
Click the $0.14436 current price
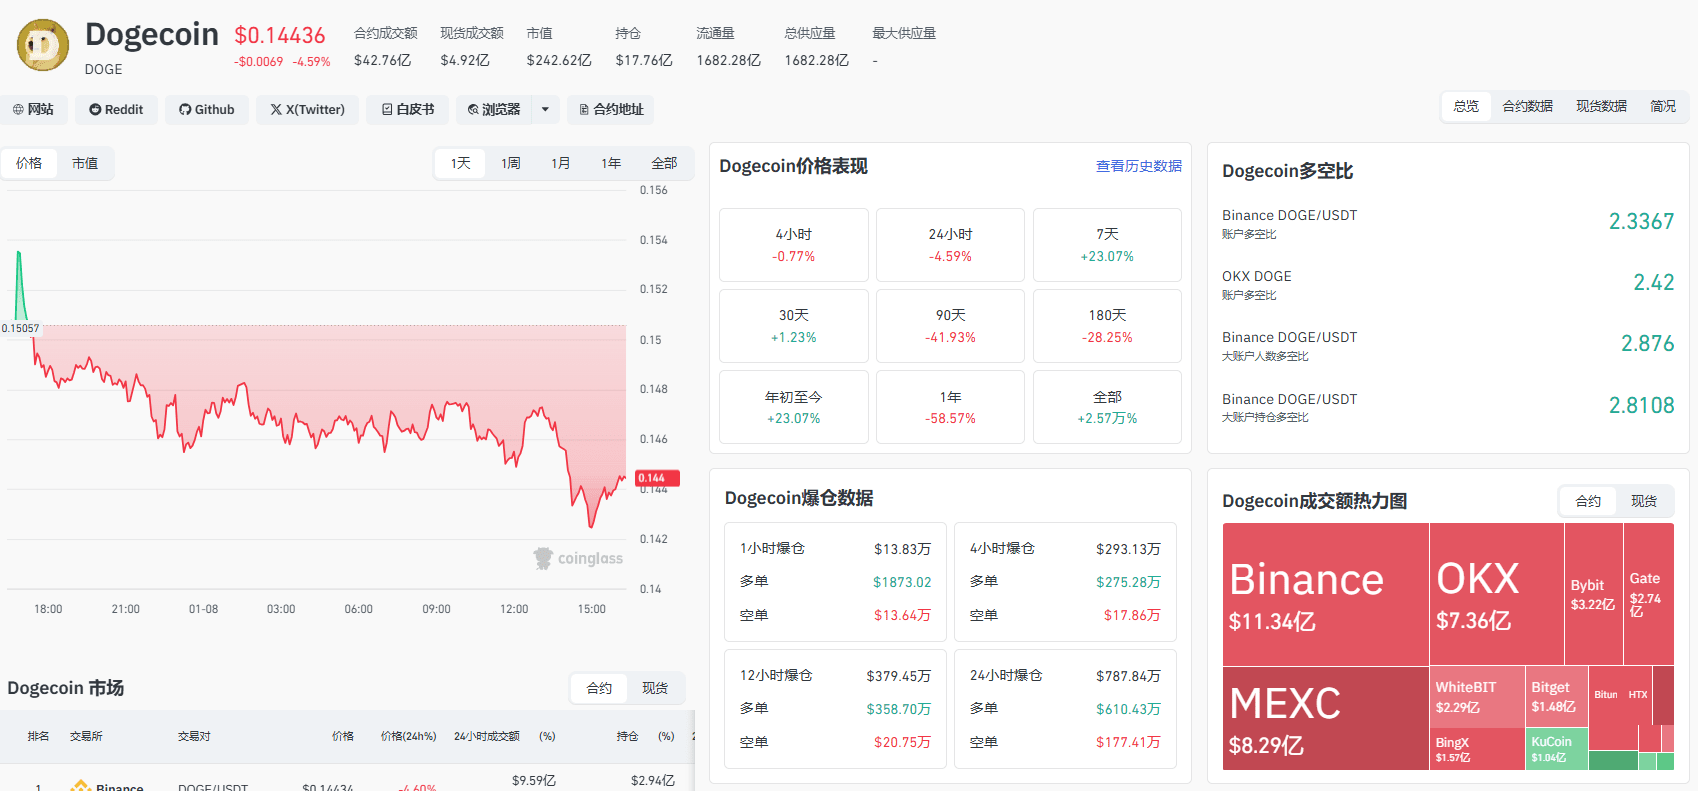pyautogui.click(x=280, y=36)
